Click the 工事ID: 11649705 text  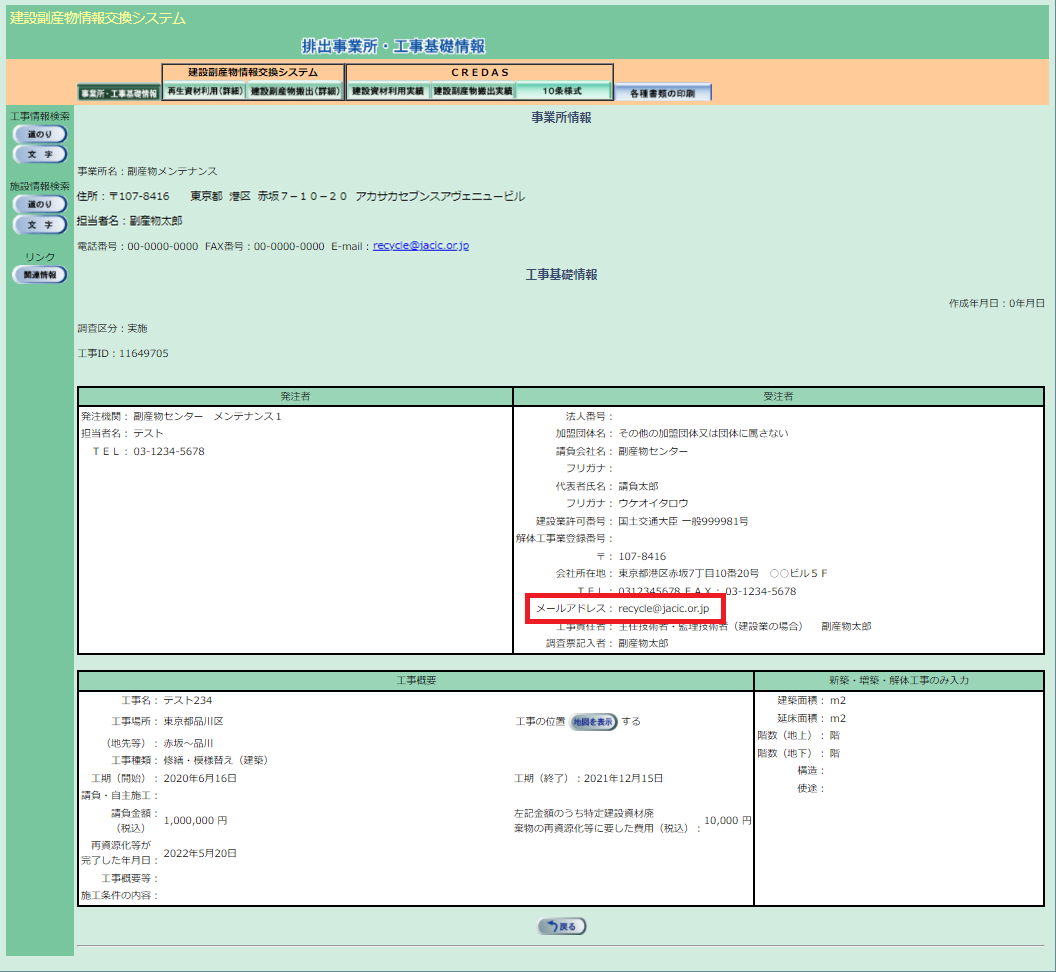pyautogui.click(x=123, y=353)
